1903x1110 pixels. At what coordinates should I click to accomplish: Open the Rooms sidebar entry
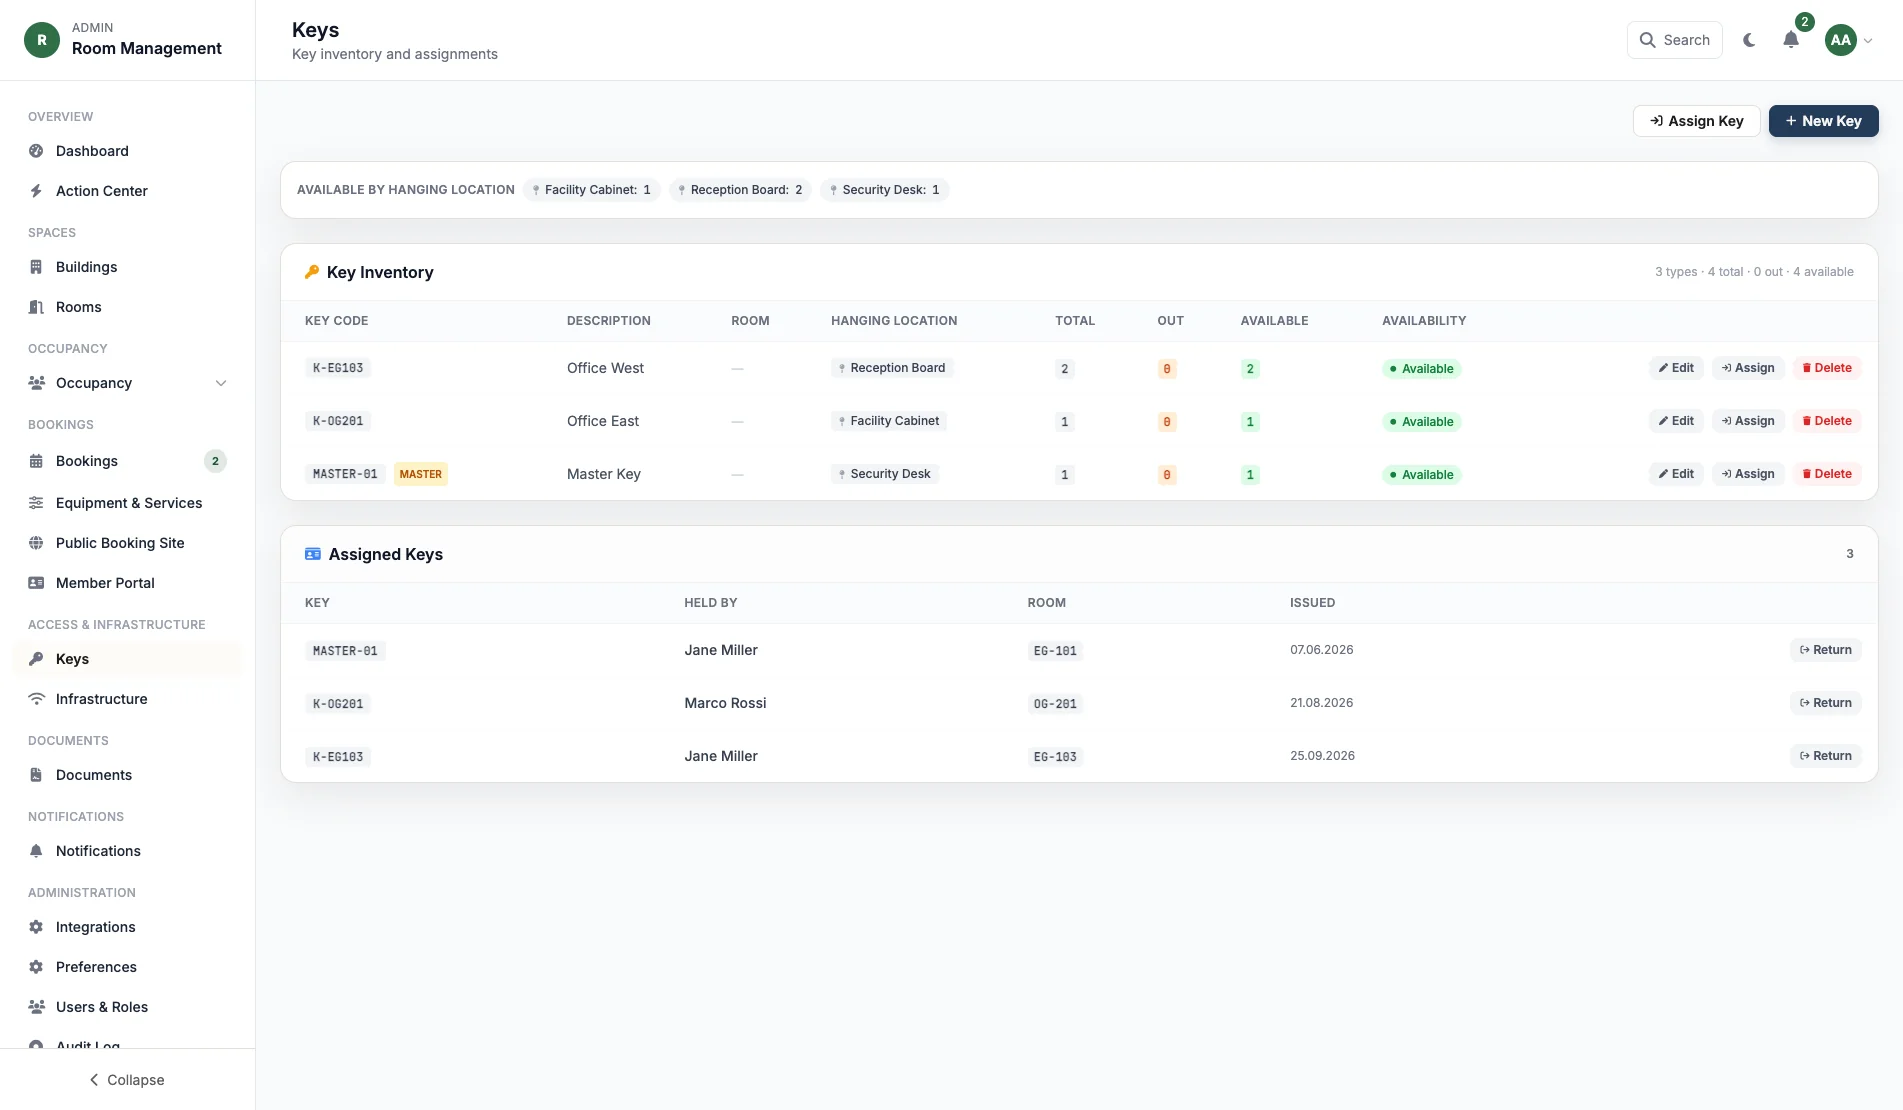pos(128,307)
